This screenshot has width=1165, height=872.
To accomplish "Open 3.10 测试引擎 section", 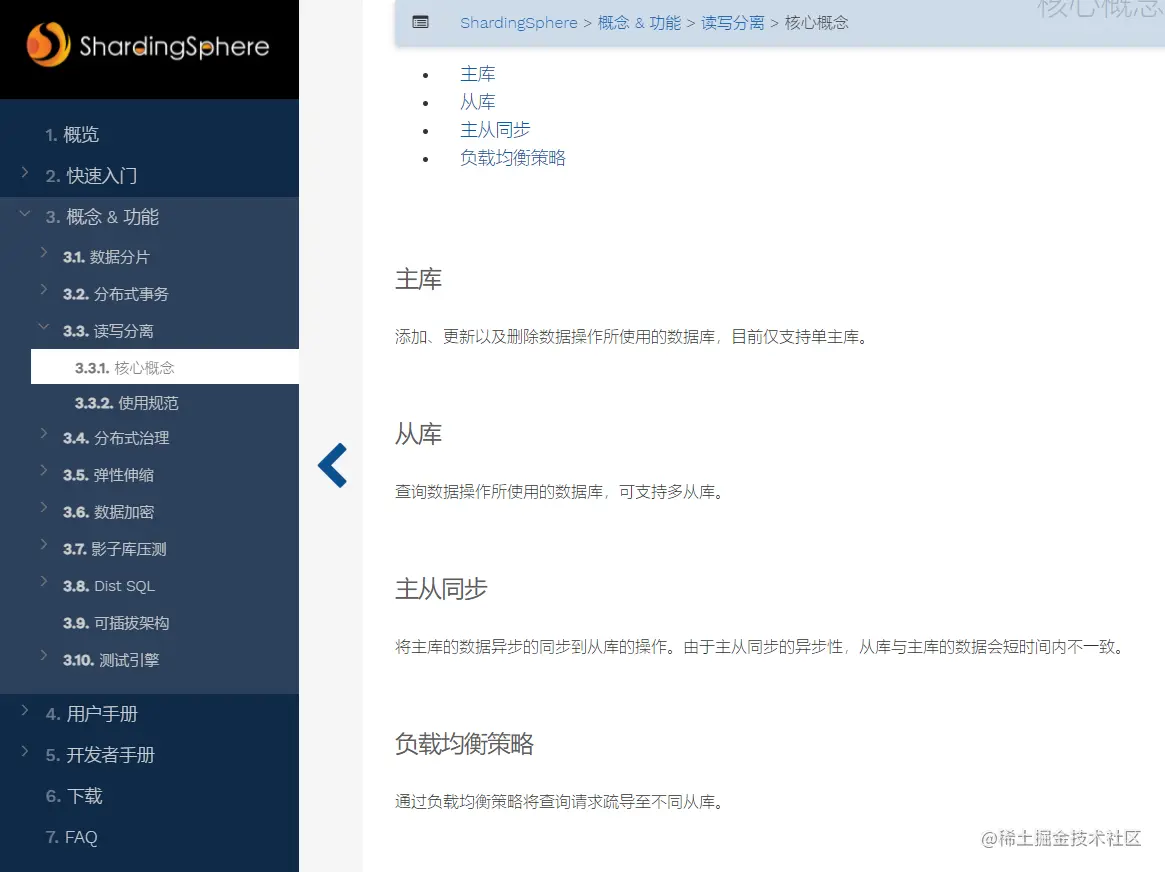I will coord(111,660).
